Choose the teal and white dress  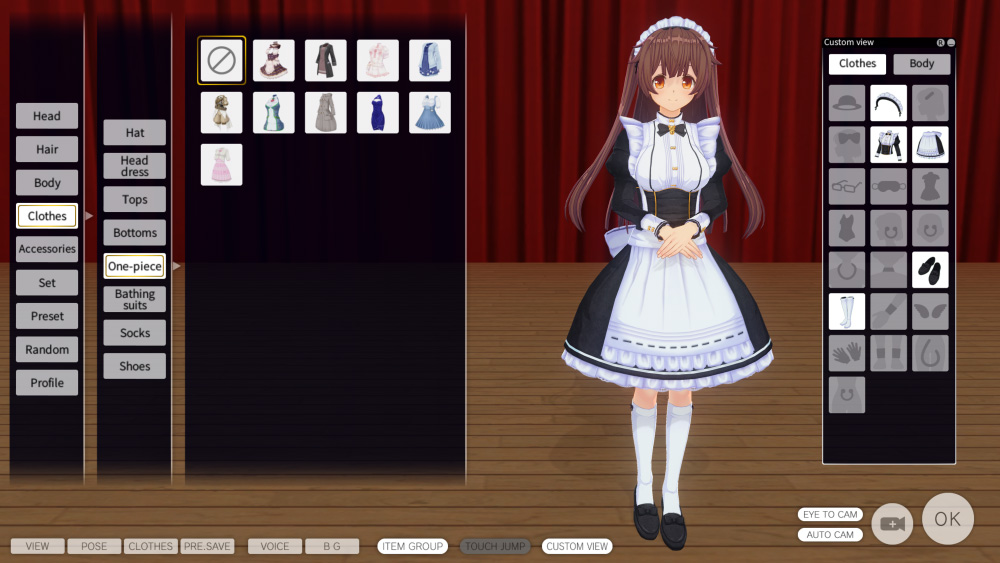click(x=274, y=112)
